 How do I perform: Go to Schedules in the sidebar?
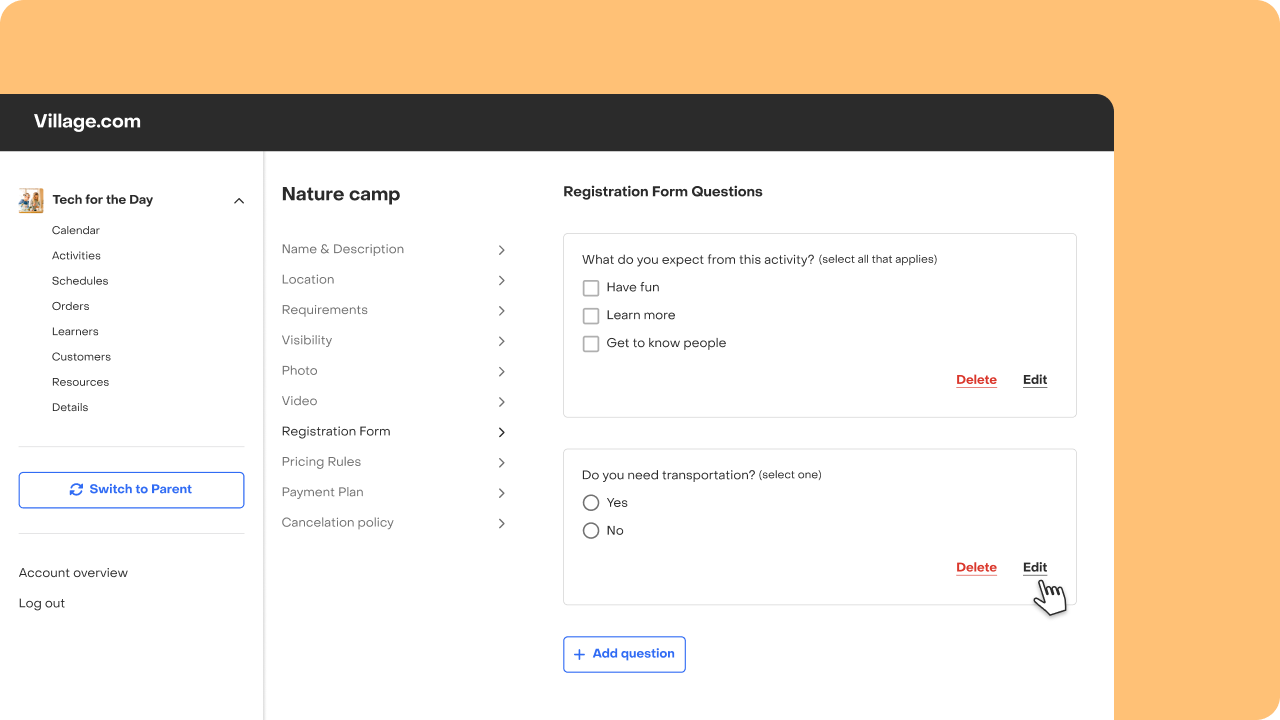(80, 281)
